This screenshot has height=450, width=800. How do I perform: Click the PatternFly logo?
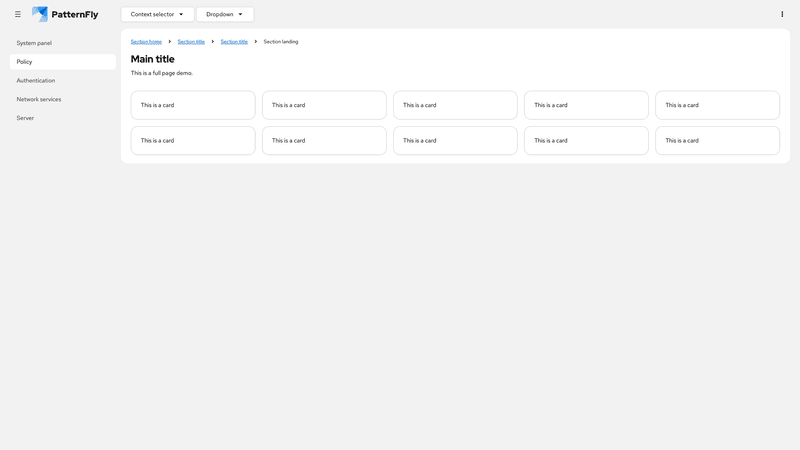65,14
